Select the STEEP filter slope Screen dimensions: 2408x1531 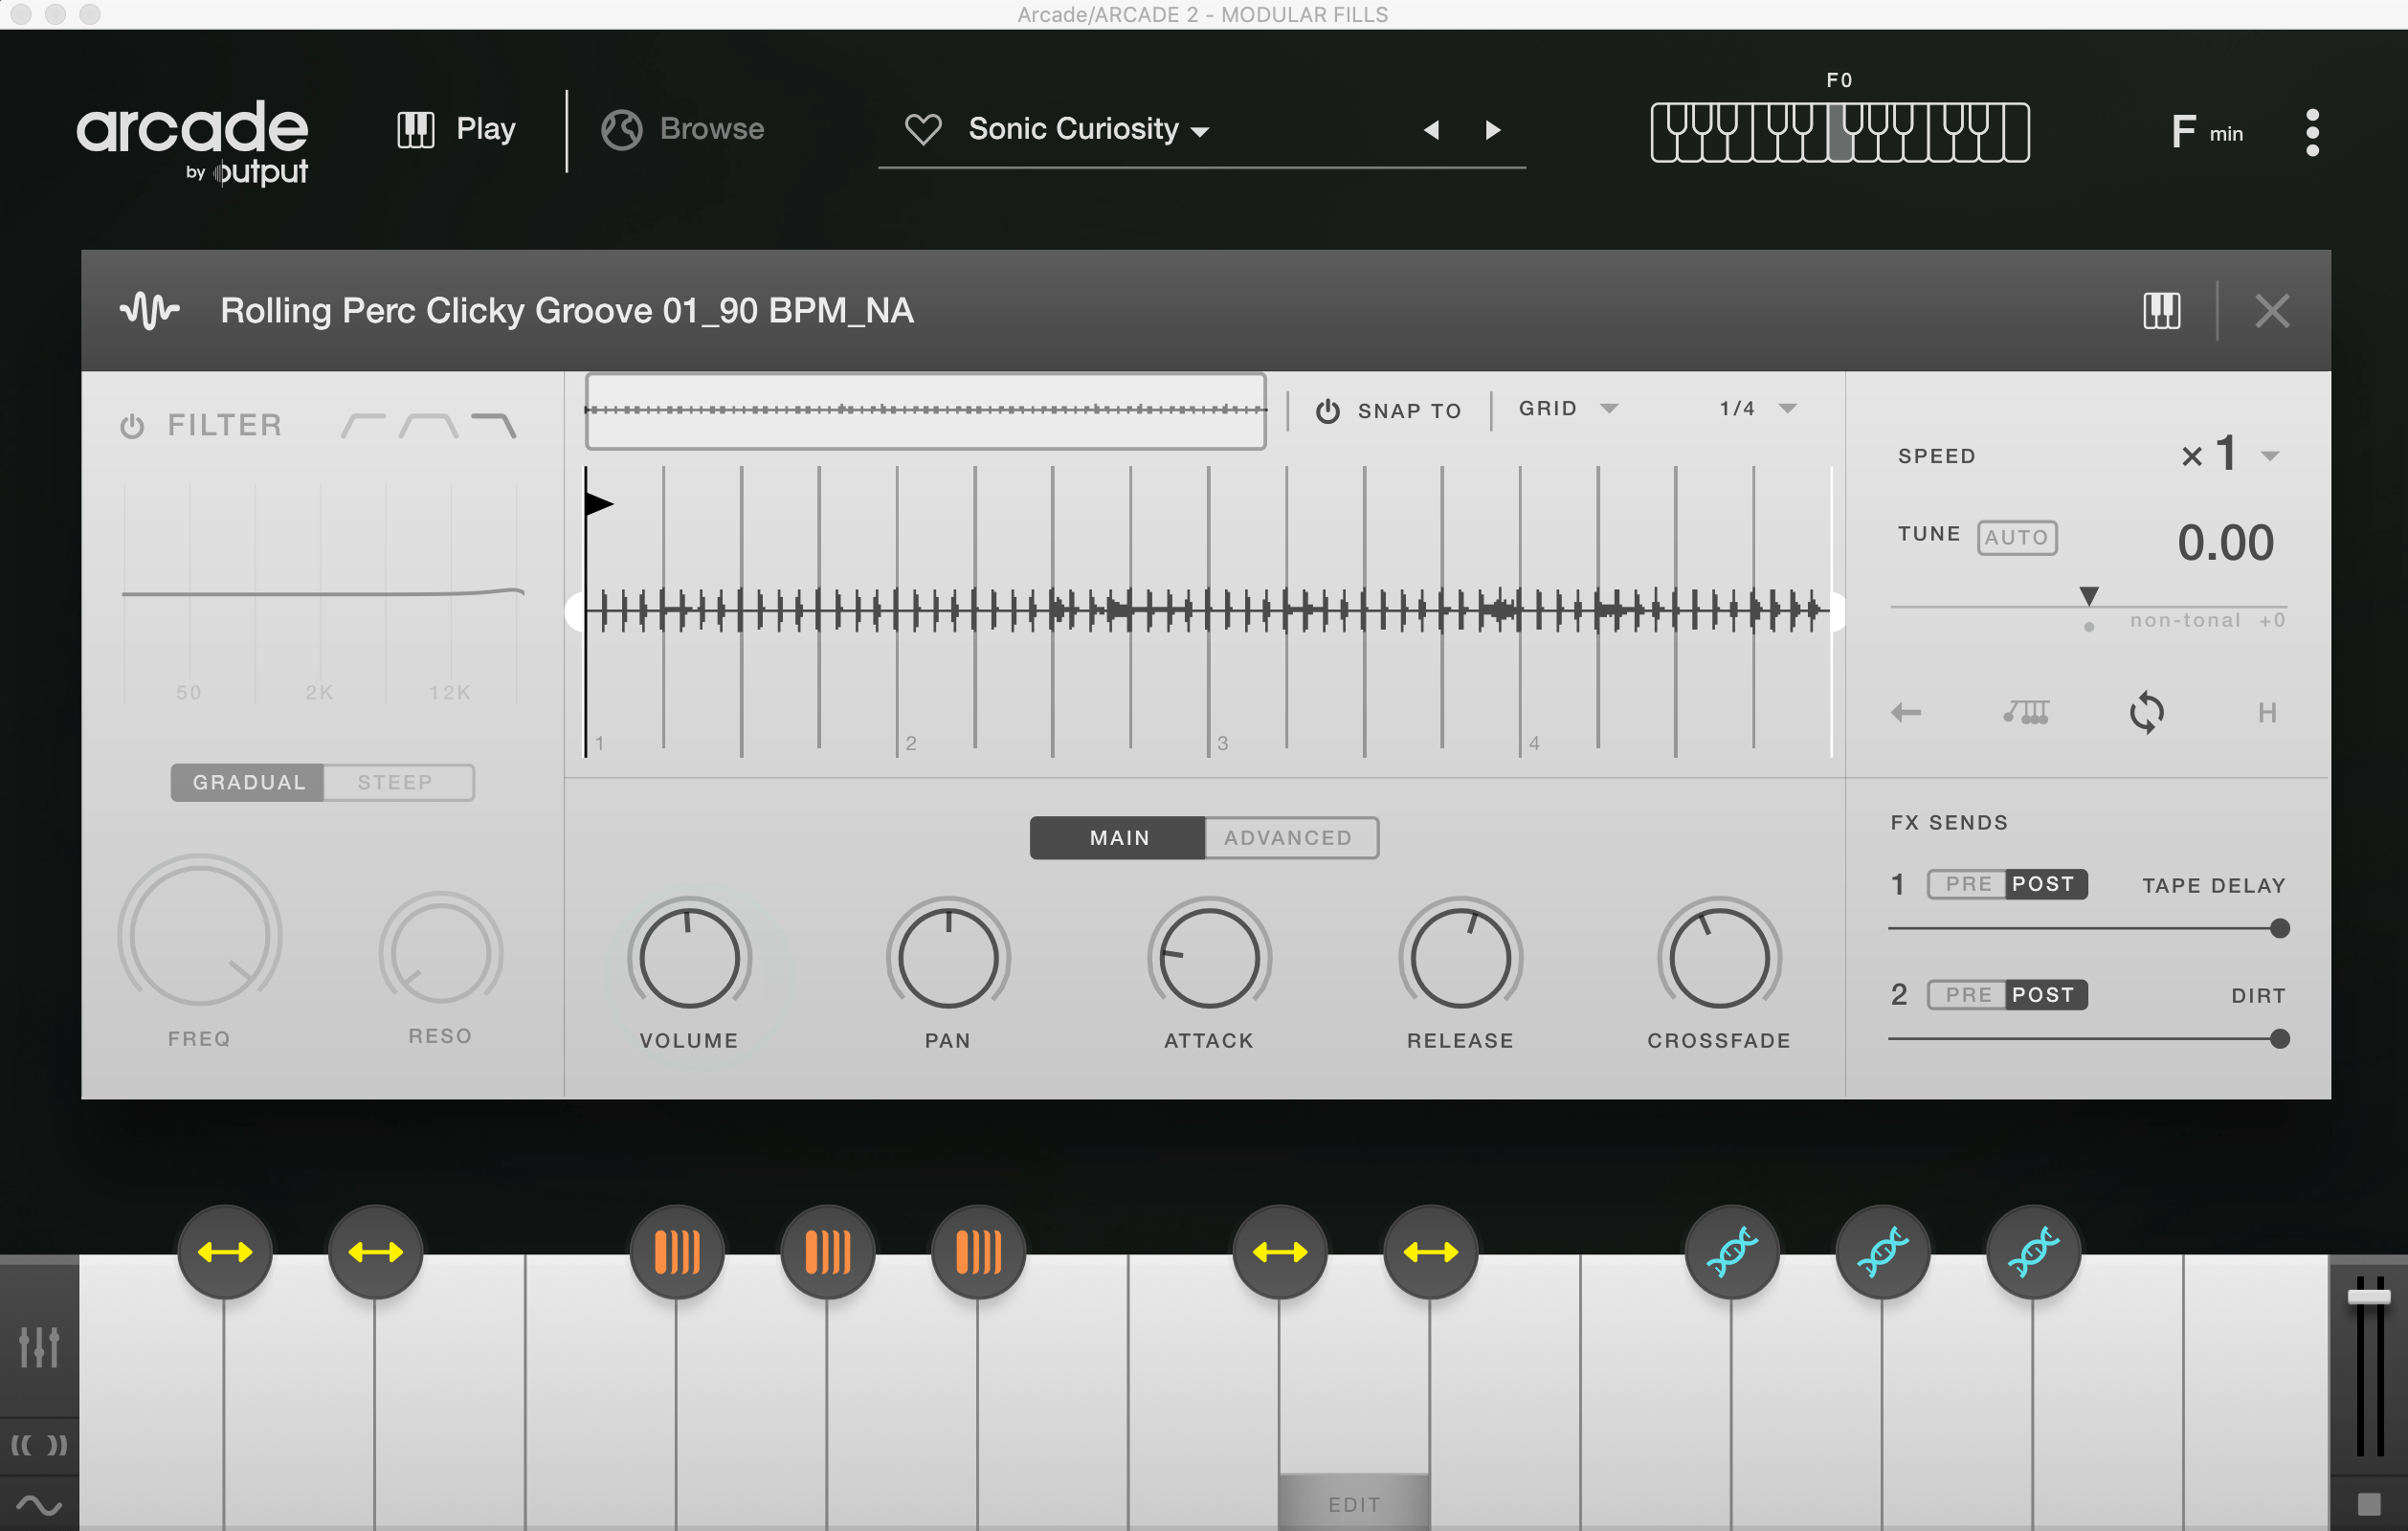[396, 782]
